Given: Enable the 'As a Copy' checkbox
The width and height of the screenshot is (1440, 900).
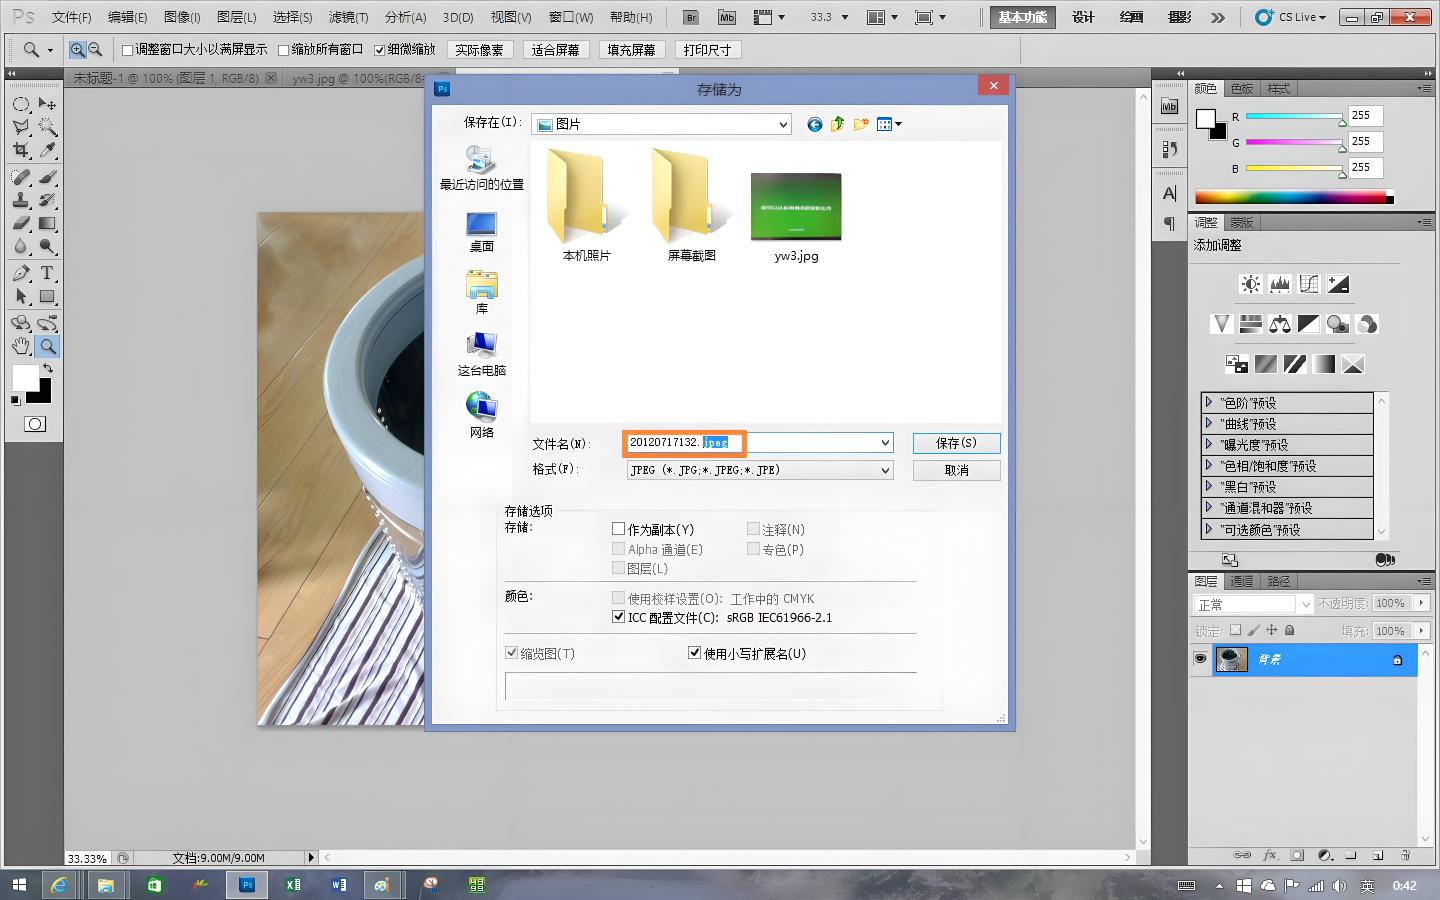Looking at the screenshot, I should pyautogui.click(x=618, y=529).
